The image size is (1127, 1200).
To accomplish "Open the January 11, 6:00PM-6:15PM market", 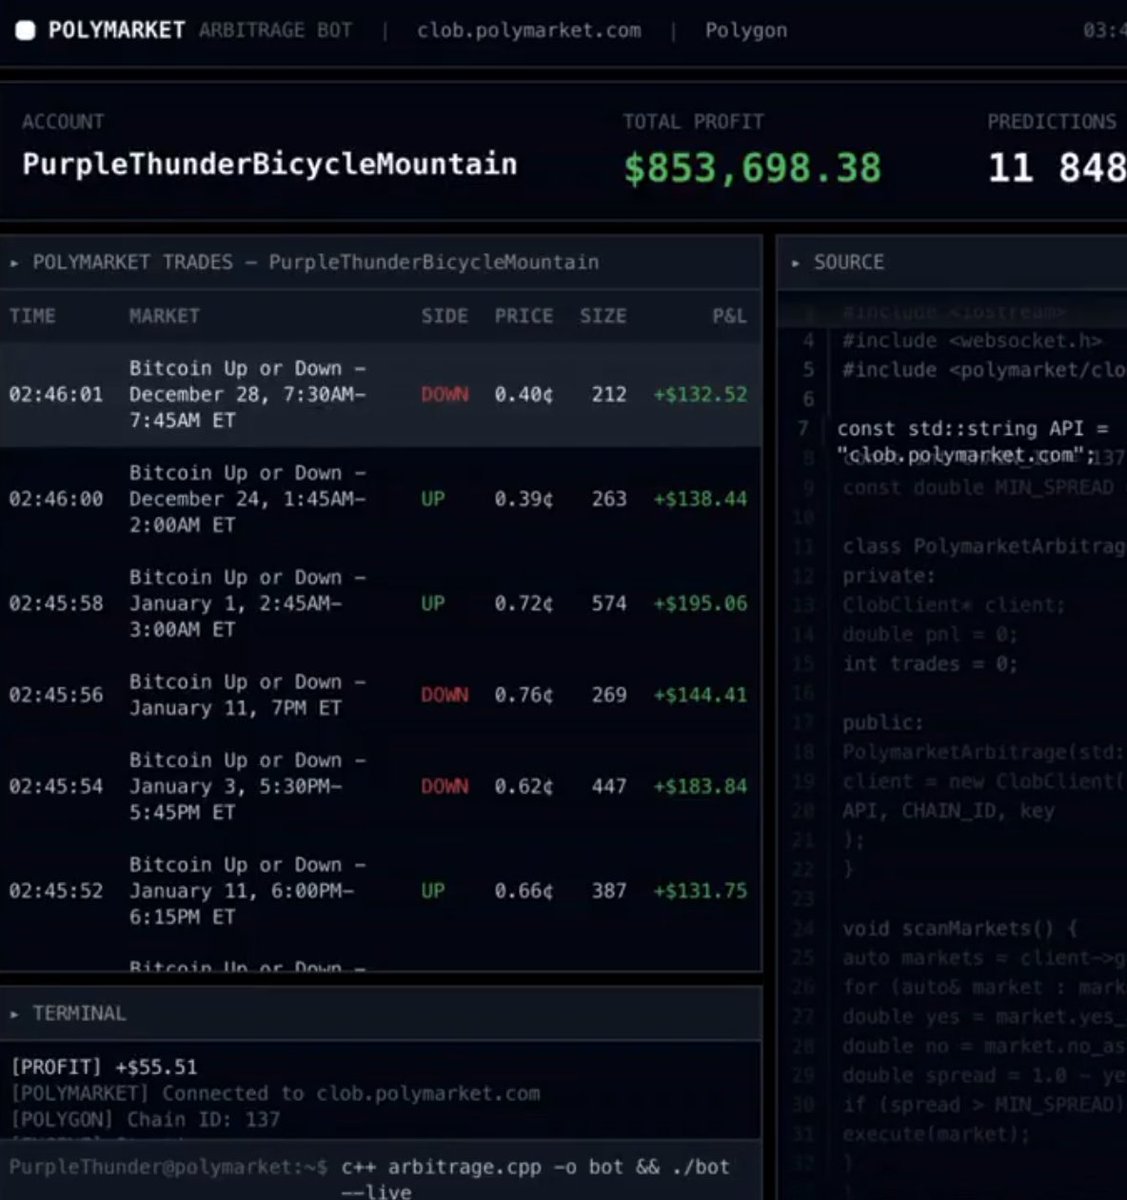I will (247, 890).
